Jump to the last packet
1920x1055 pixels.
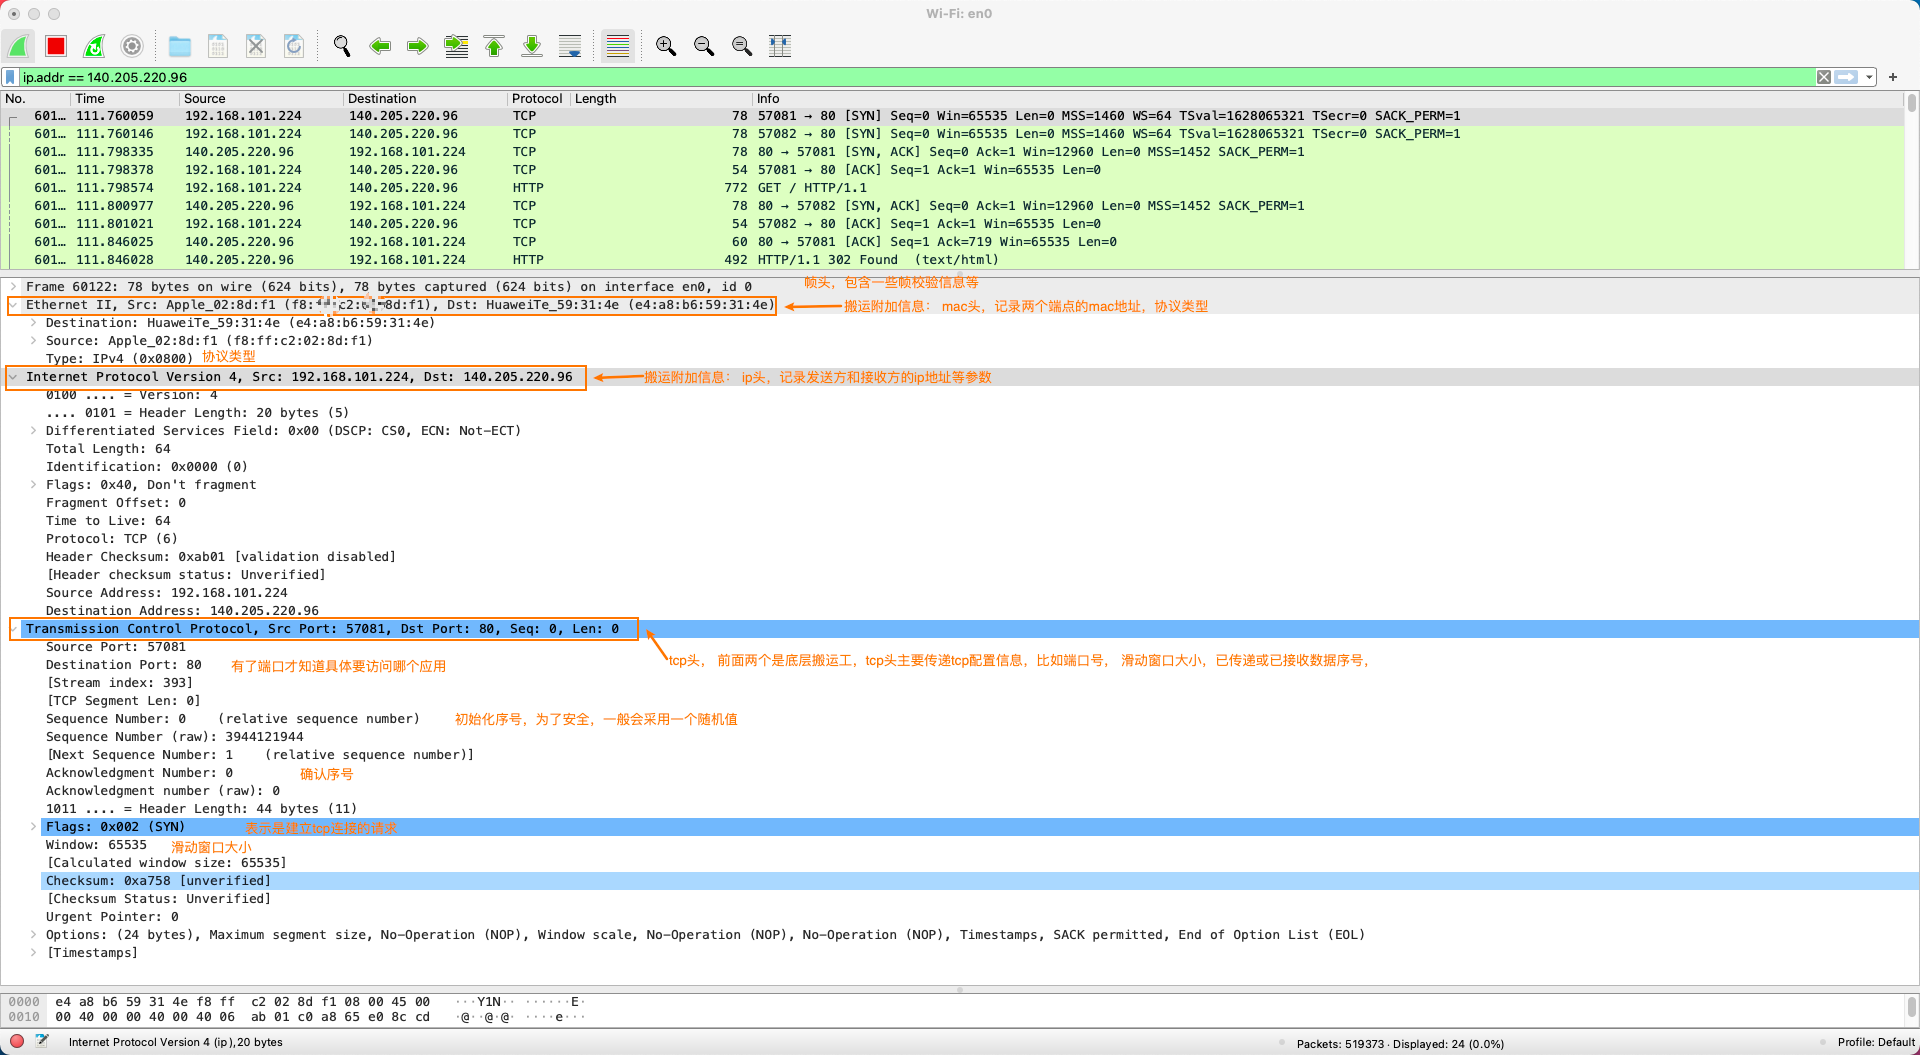pos(532,46)
